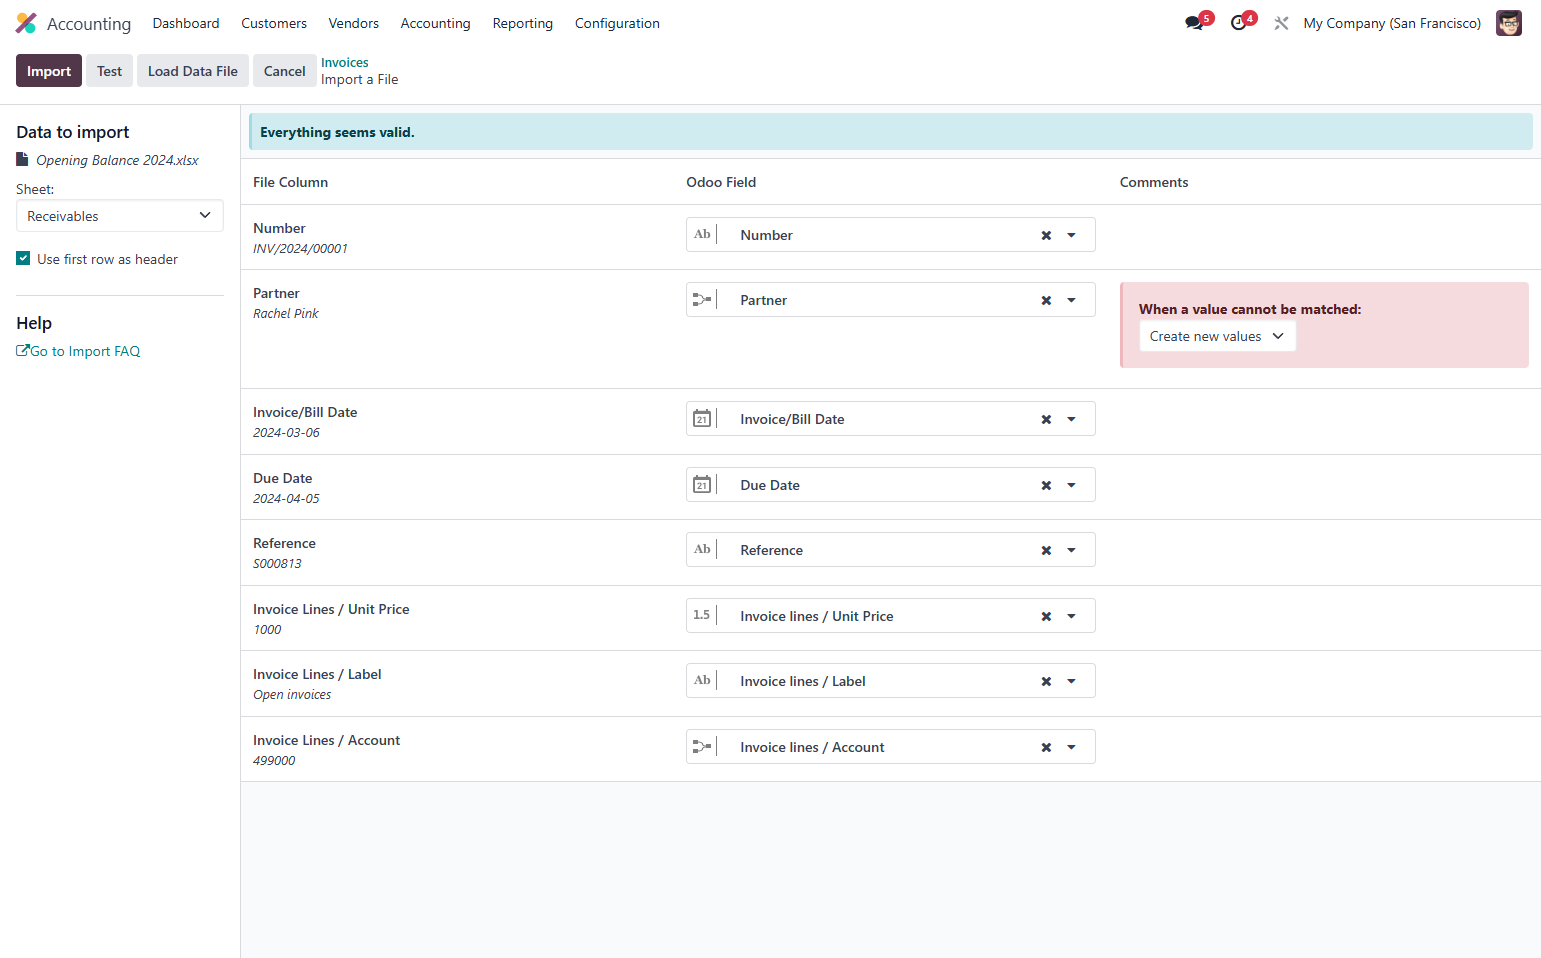The width and height of the screenshot is (1541, 958).
Task: Expand the Number Odoo field dropdown arrow
Action: pyautogui.click(x=1071, y=236)
